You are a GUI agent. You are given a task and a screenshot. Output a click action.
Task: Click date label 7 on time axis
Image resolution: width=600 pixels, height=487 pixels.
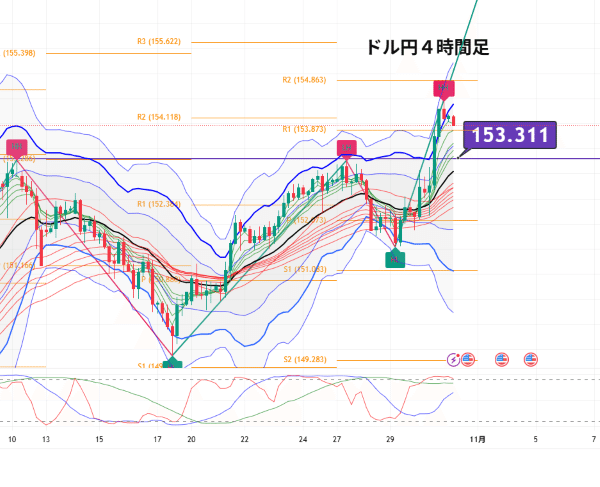point(593,439)
